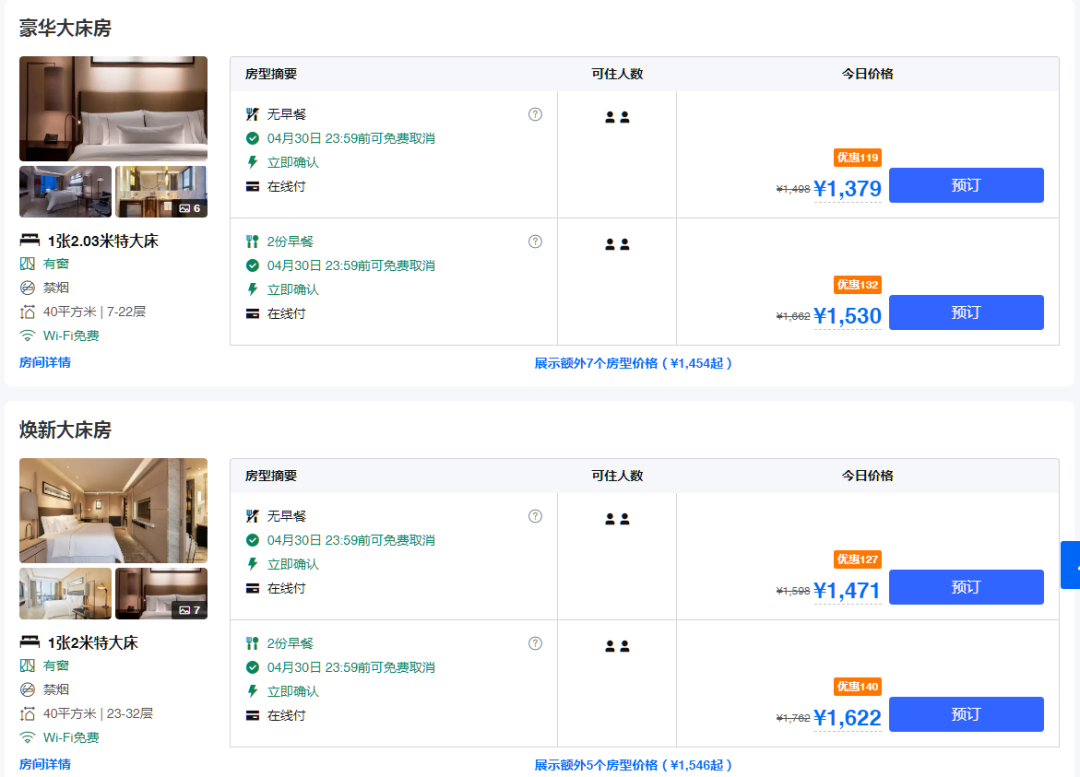Book 豪华大床房 with 2 breakfasts at ¥1,530
The height and width of the screenshot is (777, 1080).
[965, 313]
